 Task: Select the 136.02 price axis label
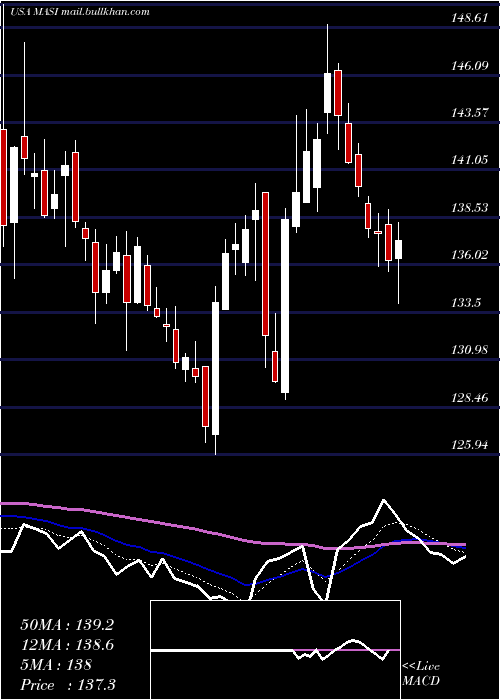point(470,255)
